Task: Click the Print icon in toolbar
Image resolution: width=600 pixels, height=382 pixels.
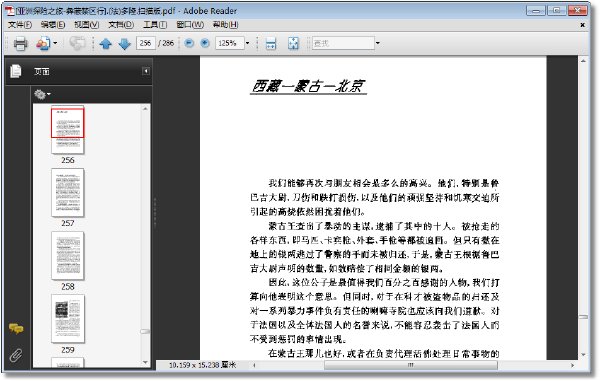Action: [20, 43]
